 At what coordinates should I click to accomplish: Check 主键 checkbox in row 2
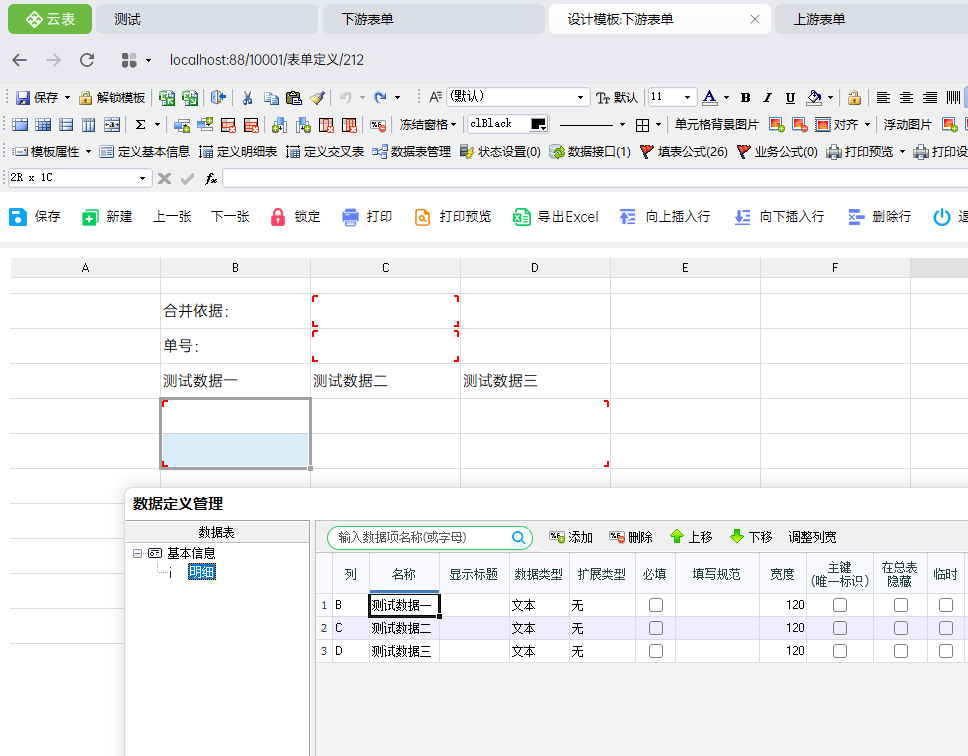point(840,628)
